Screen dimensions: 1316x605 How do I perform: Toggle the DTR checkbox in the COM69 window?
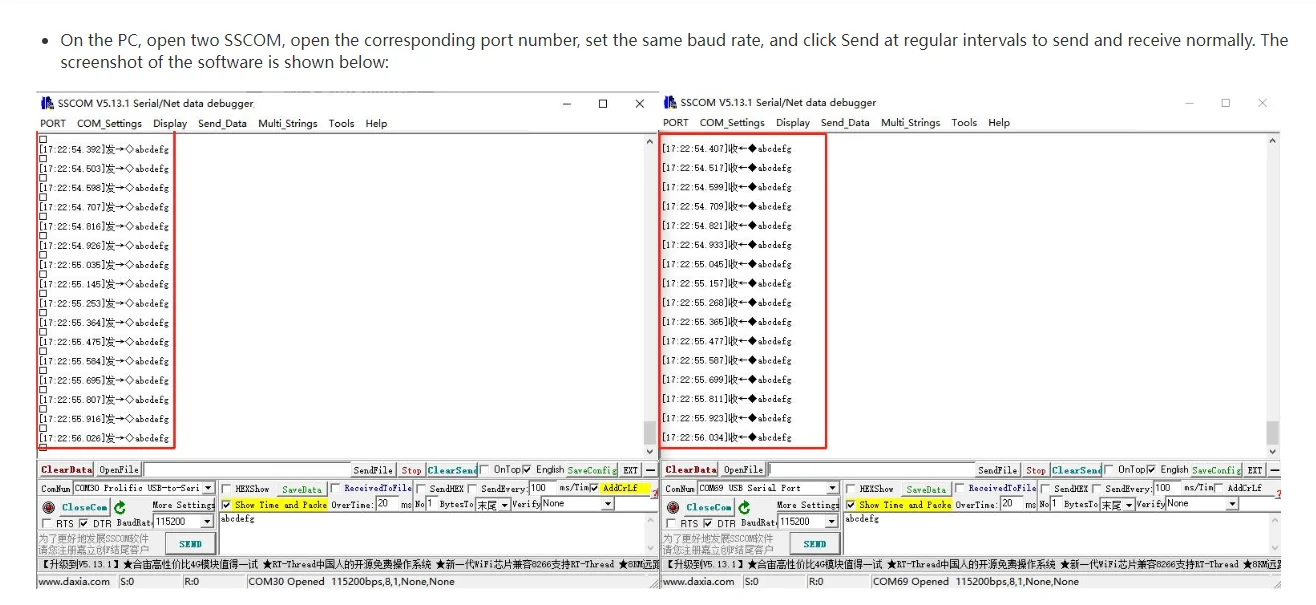(x=708, y=523)
